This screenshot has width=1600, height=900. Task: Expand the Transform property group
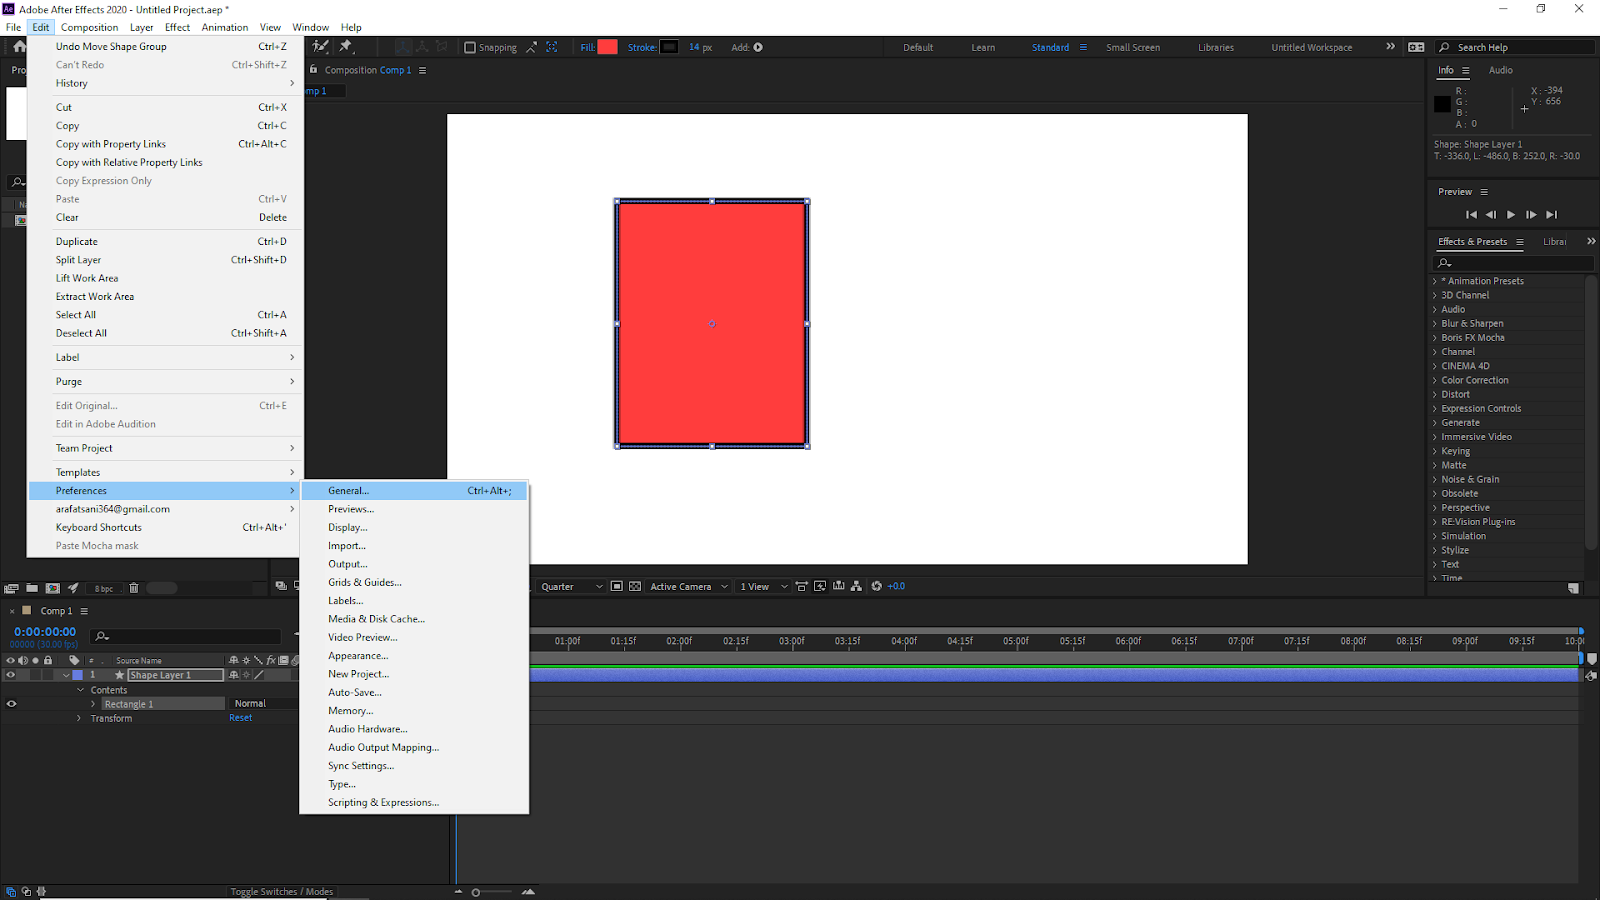[x=80, y=719]
